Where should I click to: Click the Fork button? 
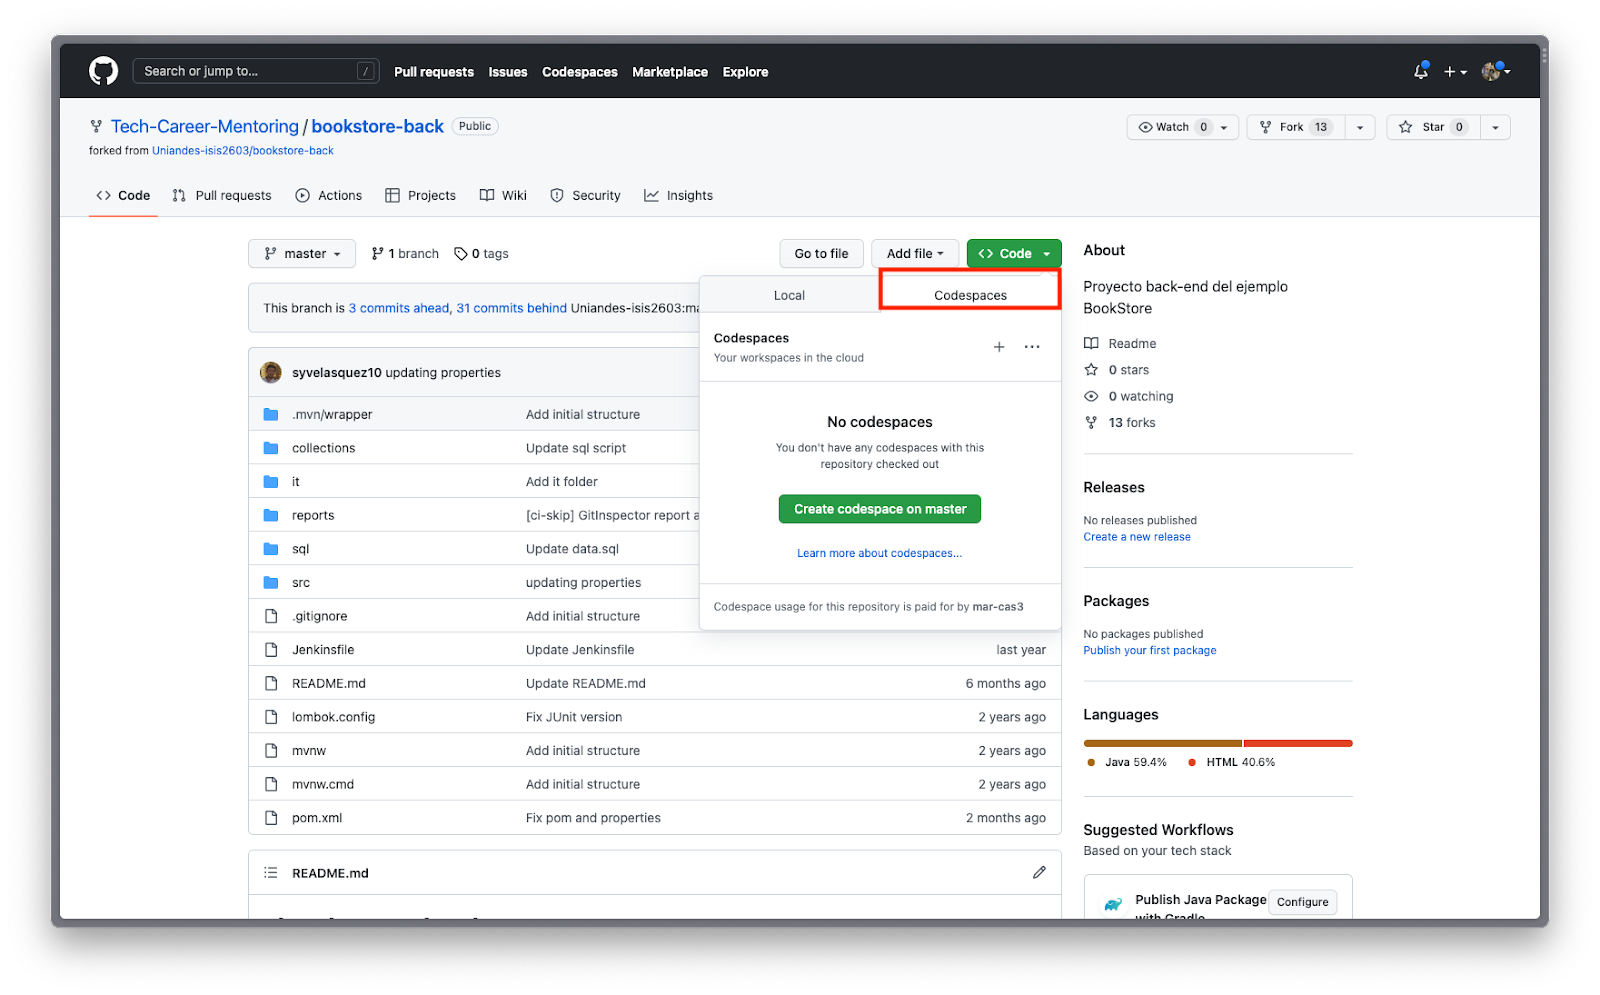[1295, 127]
